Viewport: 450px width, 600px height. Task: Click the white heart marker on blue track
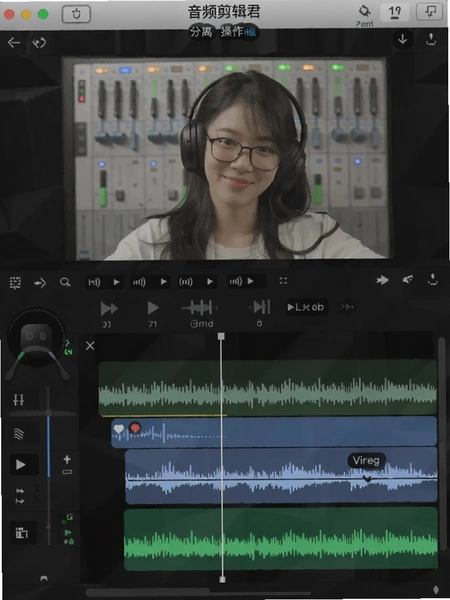[119, 429]
